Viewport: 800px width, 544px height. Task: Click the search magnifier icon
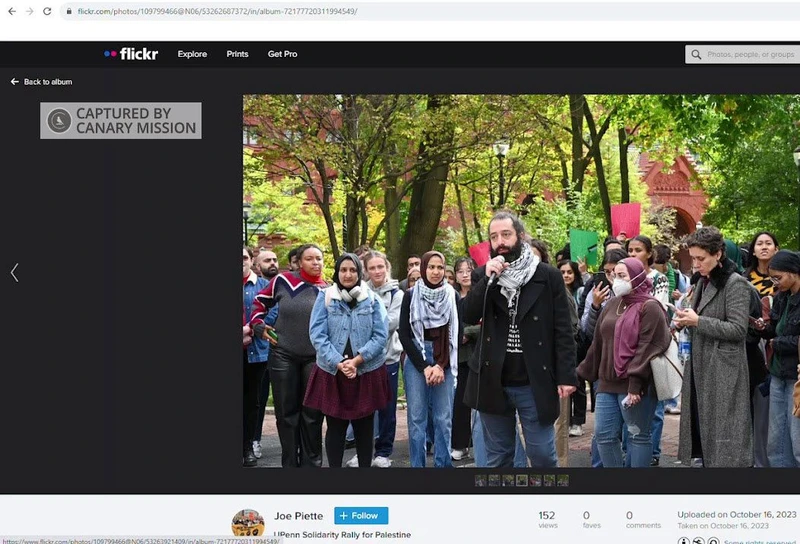click(696, 54)
